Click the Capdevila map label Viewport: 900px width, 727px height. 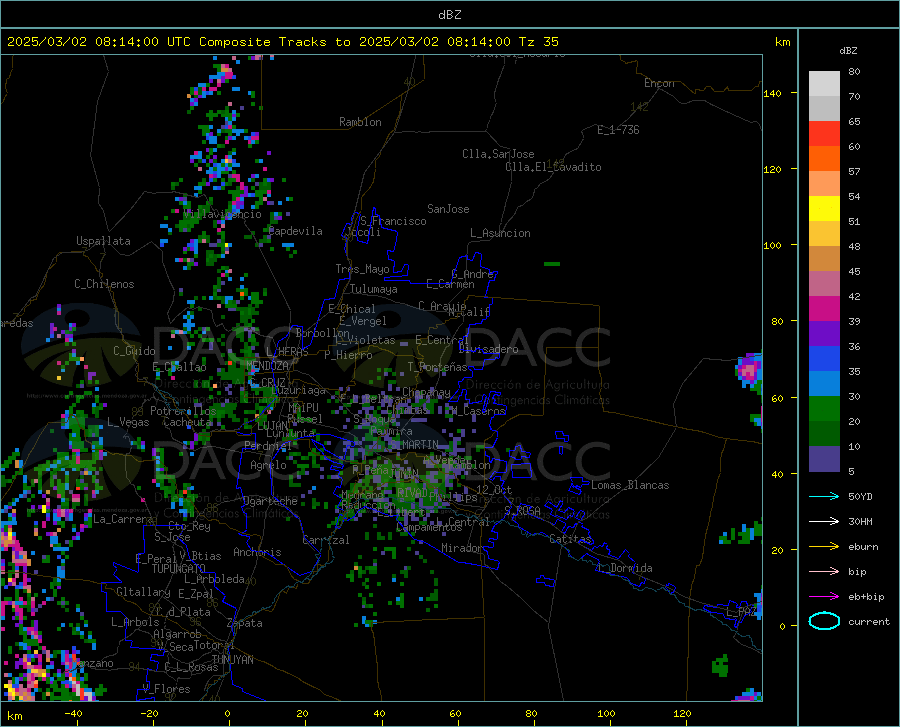click(x=296, y=231)
